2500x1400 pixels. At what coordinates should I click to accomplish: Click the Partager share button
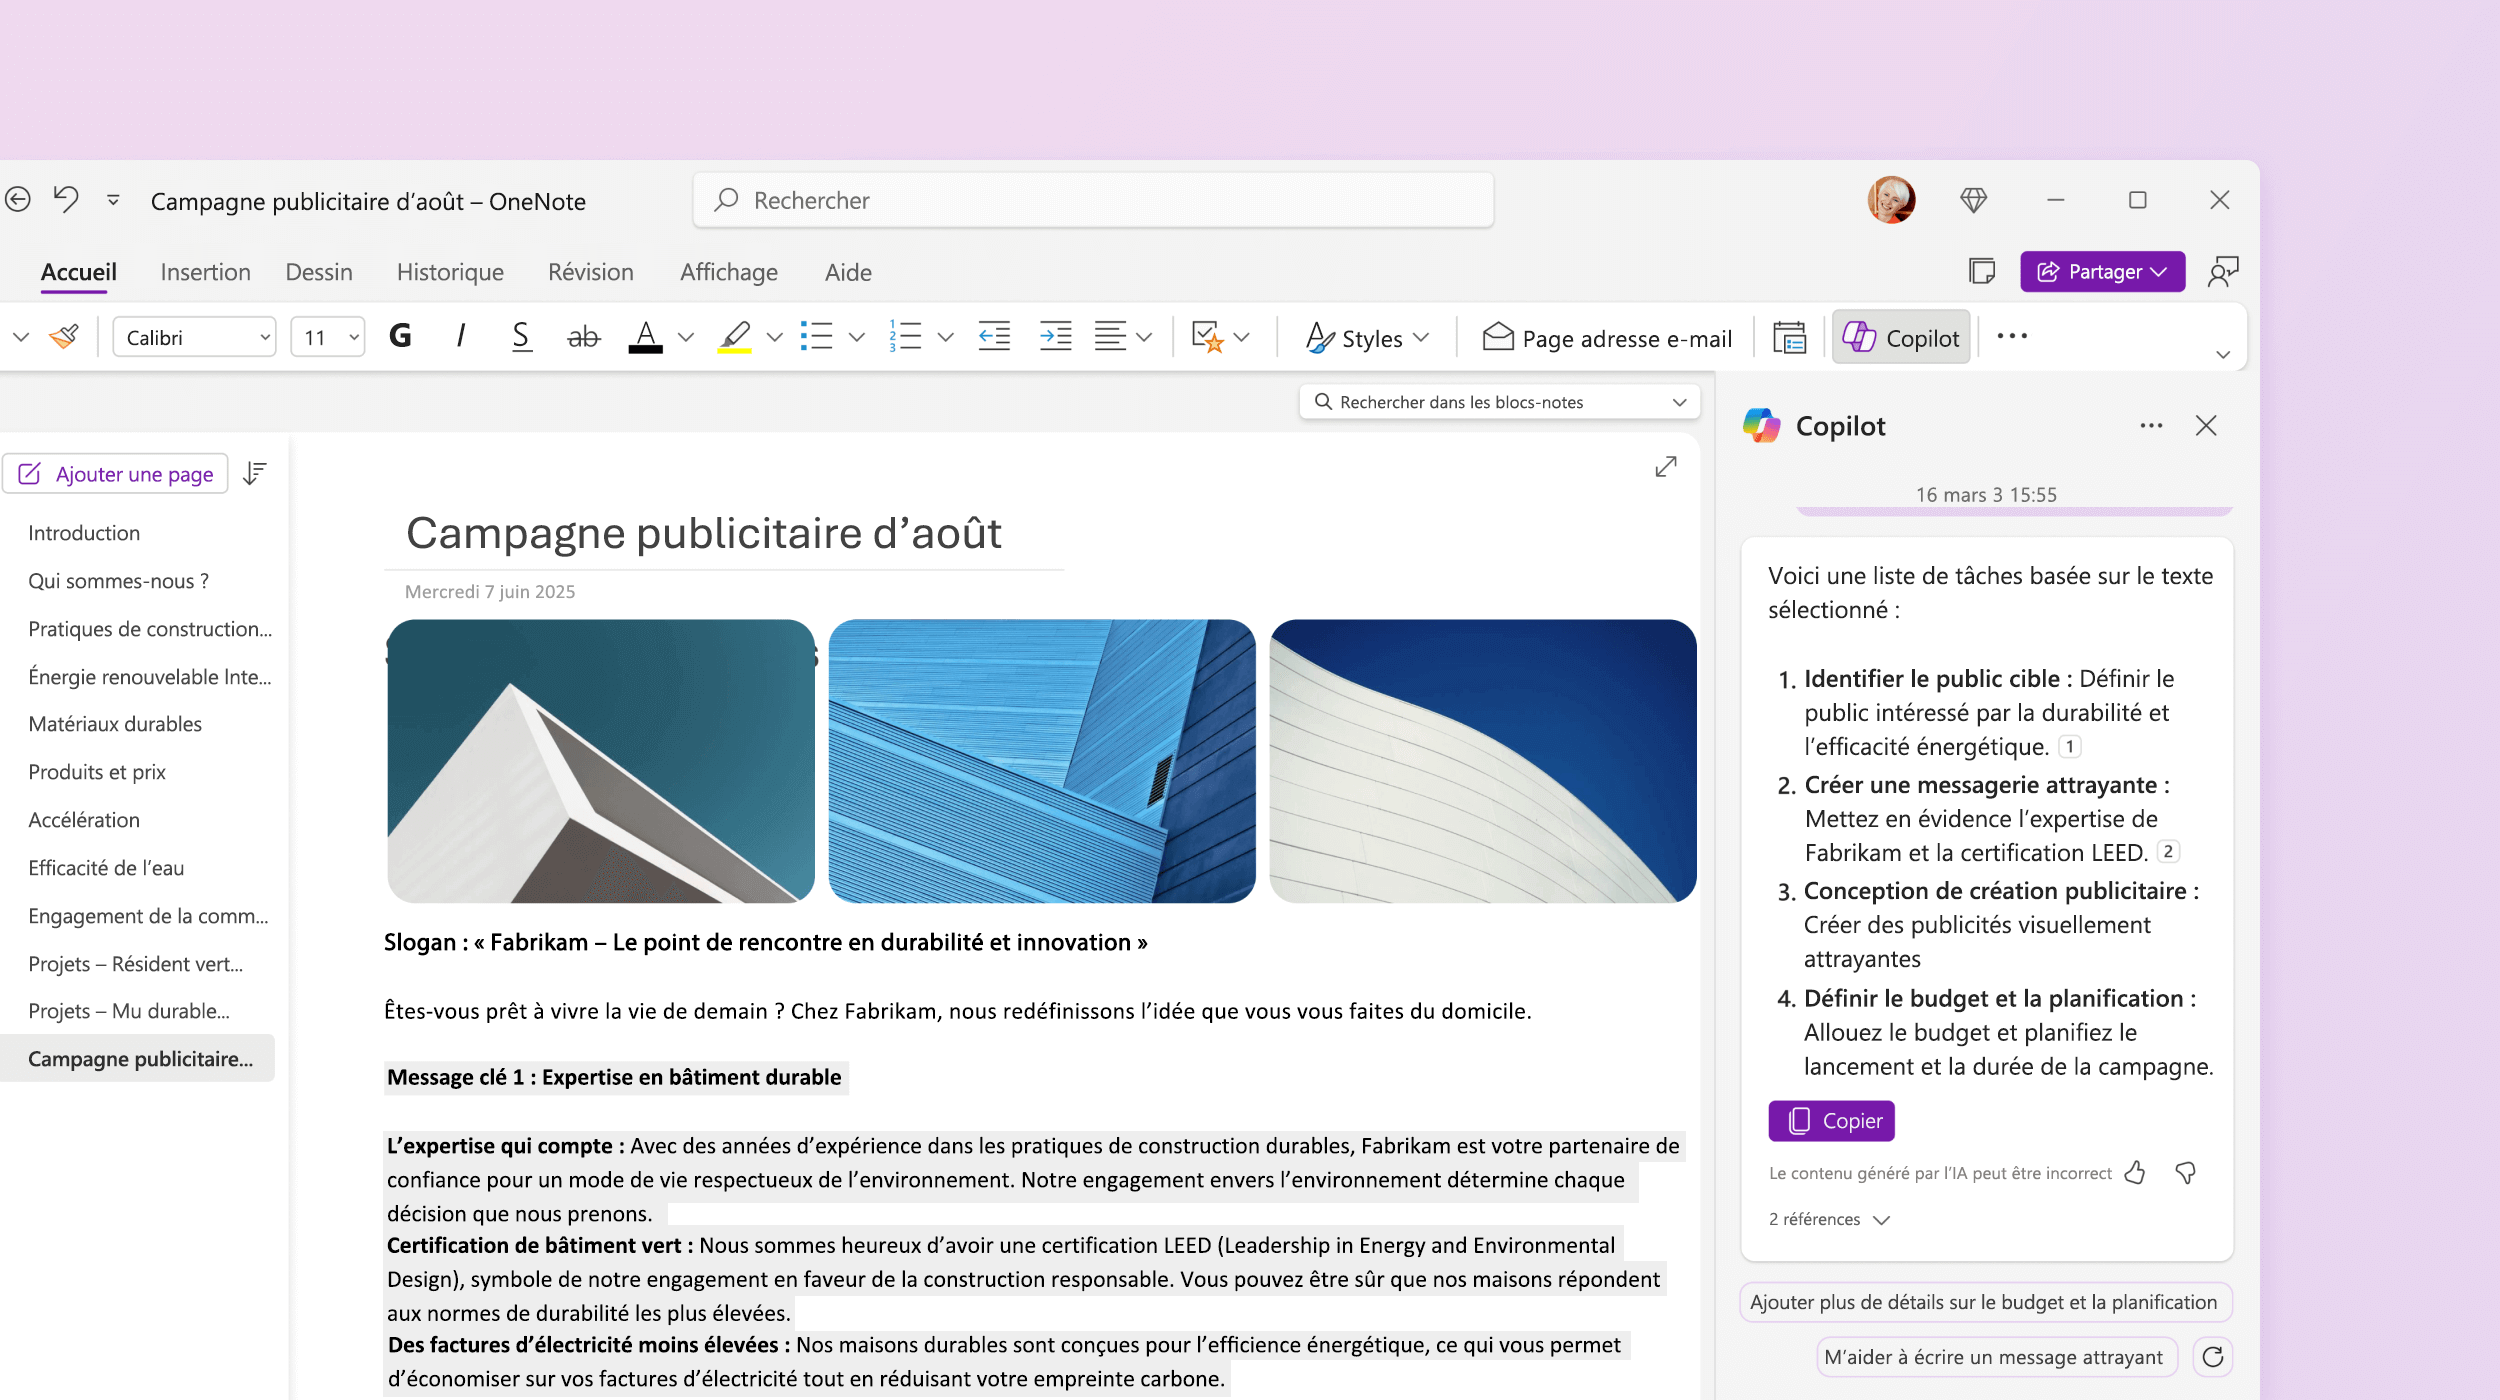click(2102, 272)
